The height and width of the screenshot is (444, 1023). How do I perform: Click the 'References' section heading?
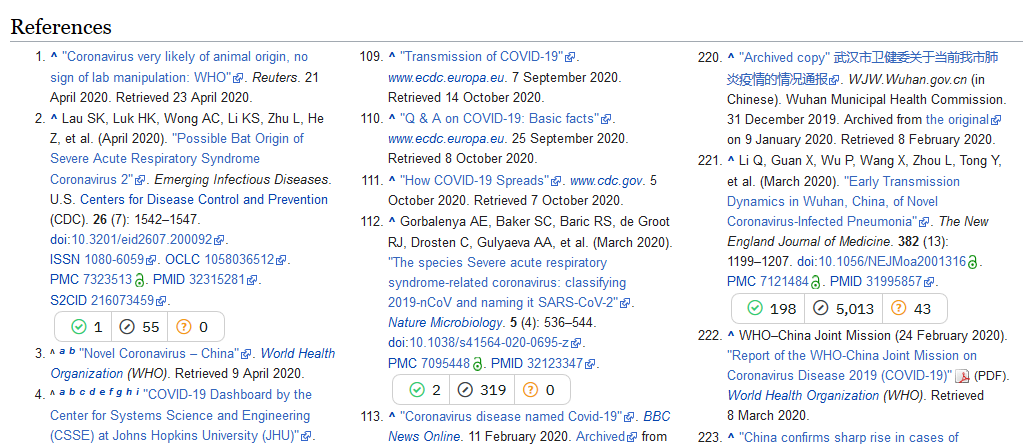pyautogui.click(x=61, y=27)
